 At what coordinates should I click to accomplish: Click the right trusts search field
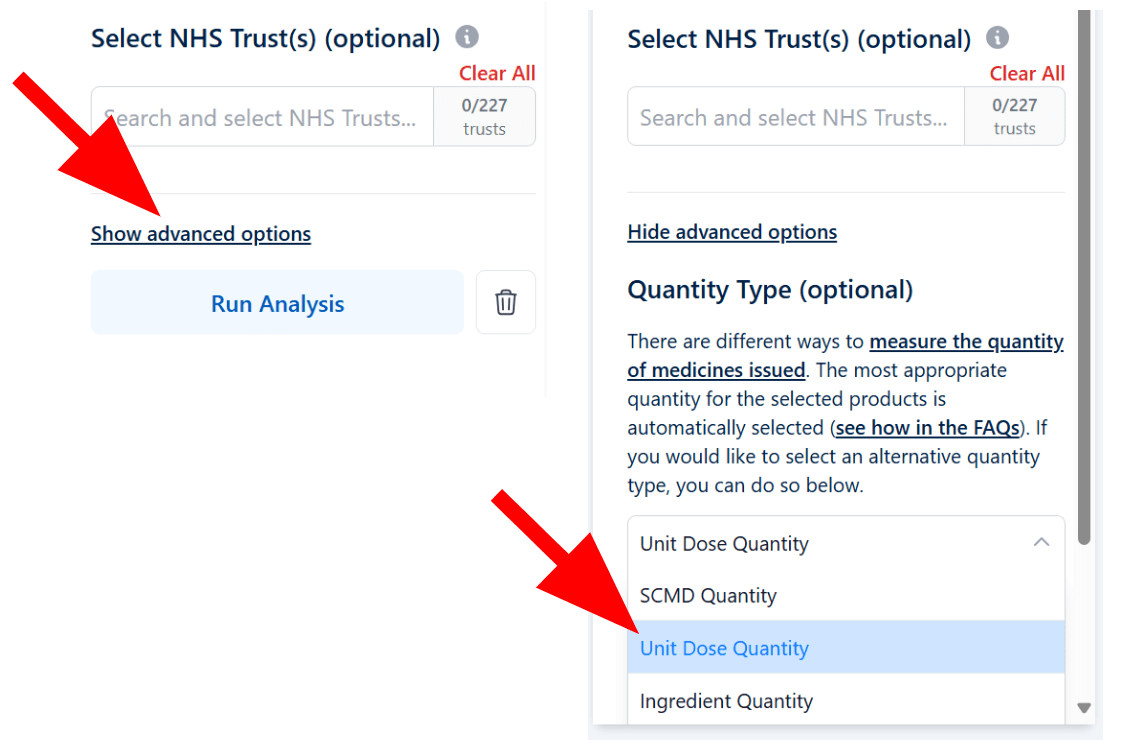794,116
